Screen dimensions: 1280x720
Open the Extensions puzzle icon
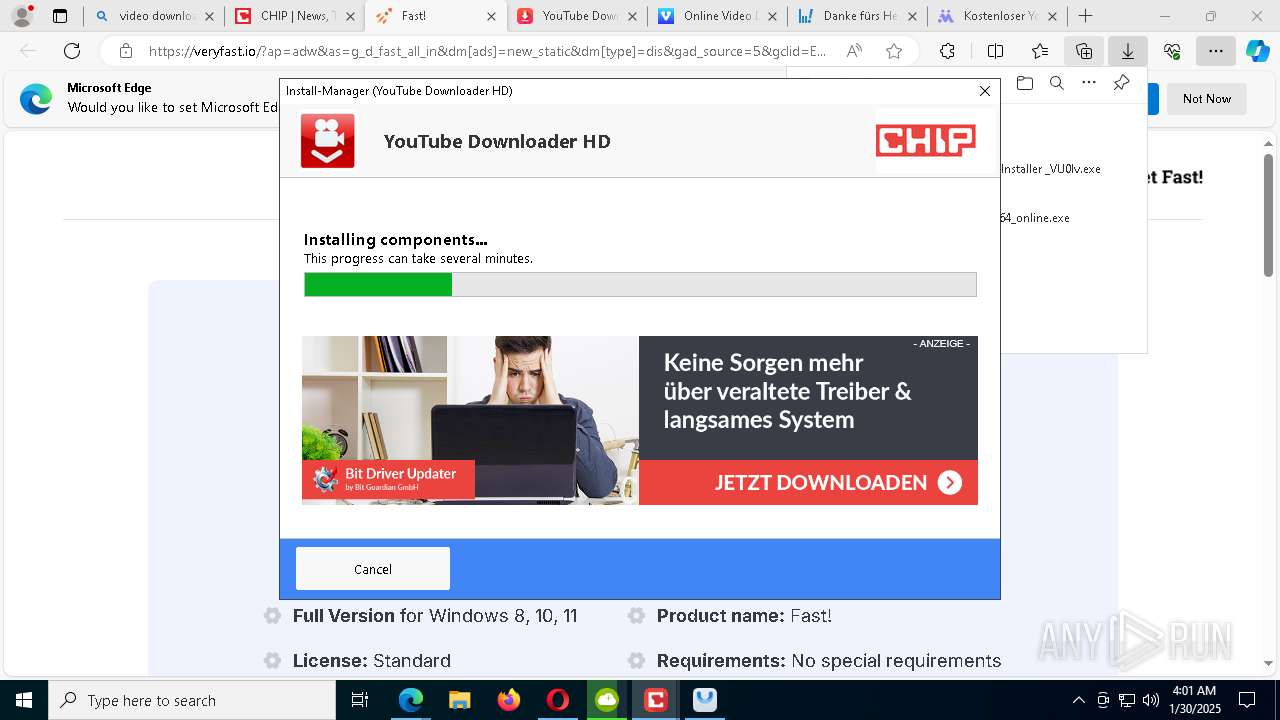click(947, 51)
